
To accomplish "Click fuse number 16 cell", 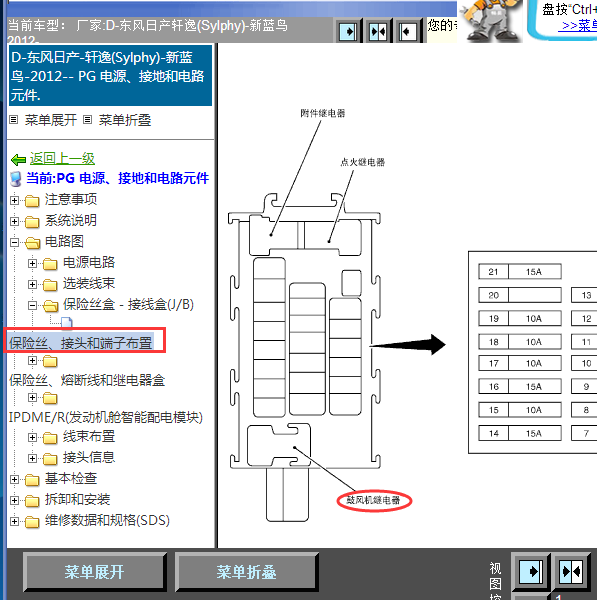I will pos(493,386).
